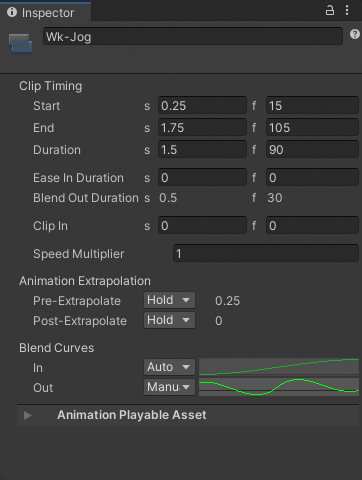362x480 pixels.
Task: Click the Start seconds field showing 0.25
Action: [202, 106]
